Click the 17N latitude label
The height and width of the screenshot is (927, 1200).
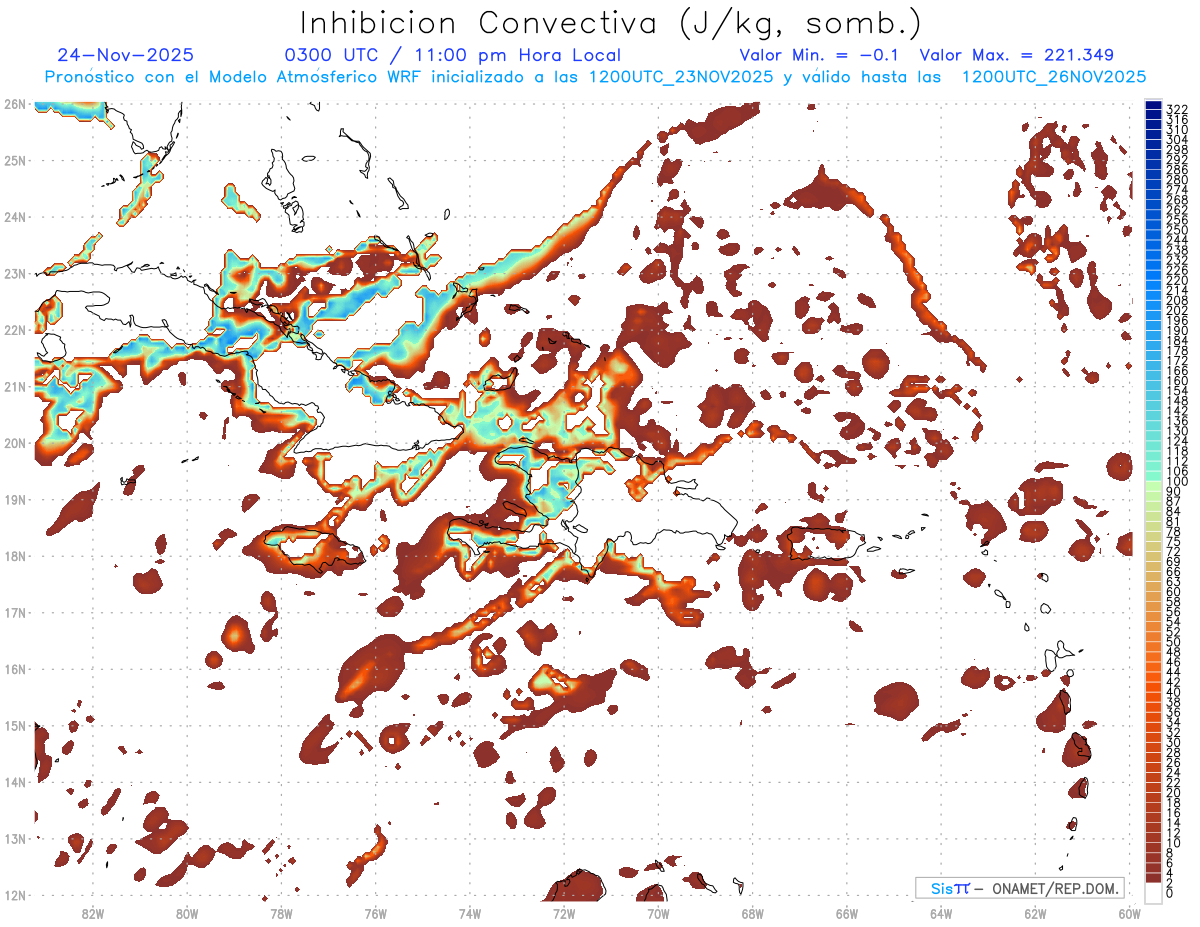pyautogui.click(x=14, y=612)
